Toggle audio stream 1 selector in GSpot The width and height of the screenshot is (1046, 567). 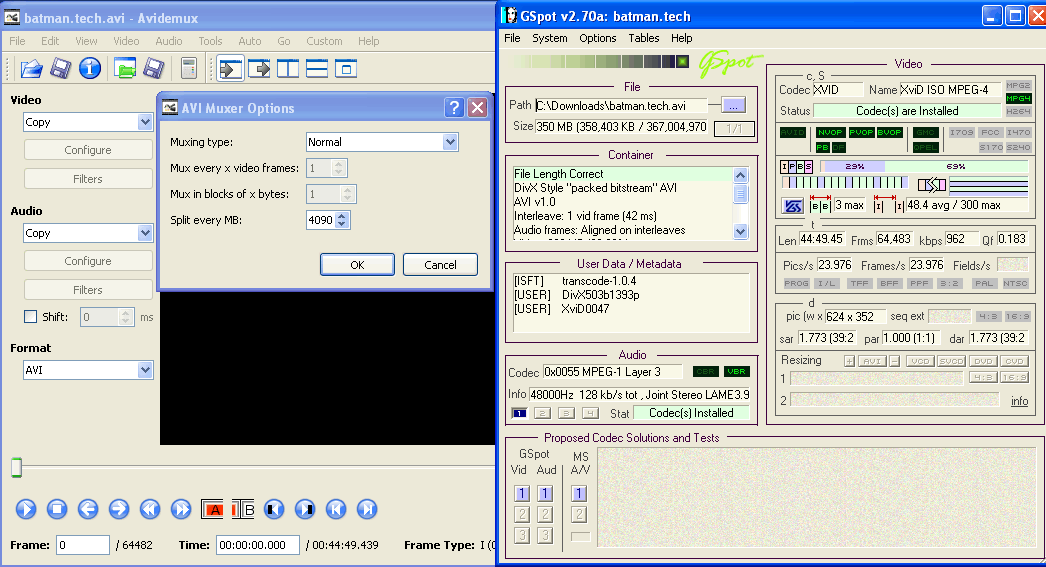pyautogui.click(x=519, y=414)
